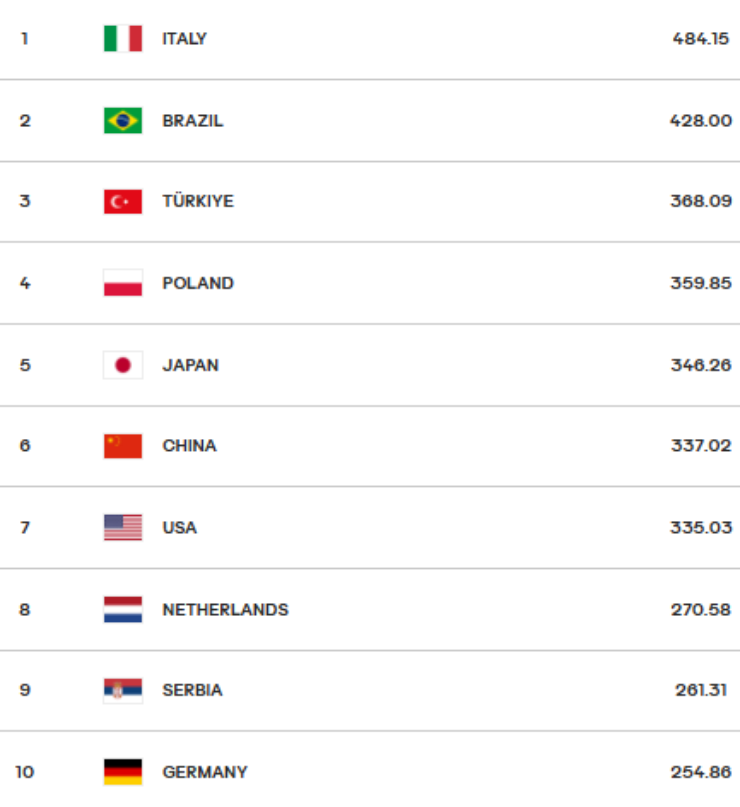740x807 pixels.
Task: Select the China flag icon
Action: tap(123, 446)
